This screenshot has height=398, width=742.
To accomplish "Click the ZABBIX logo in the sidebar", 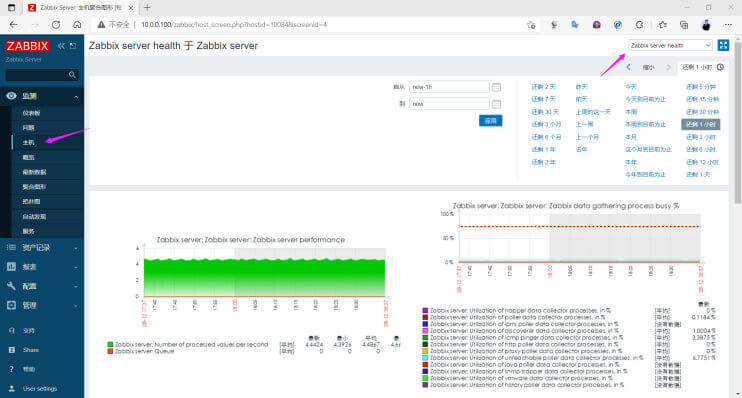I will (27, 46).
